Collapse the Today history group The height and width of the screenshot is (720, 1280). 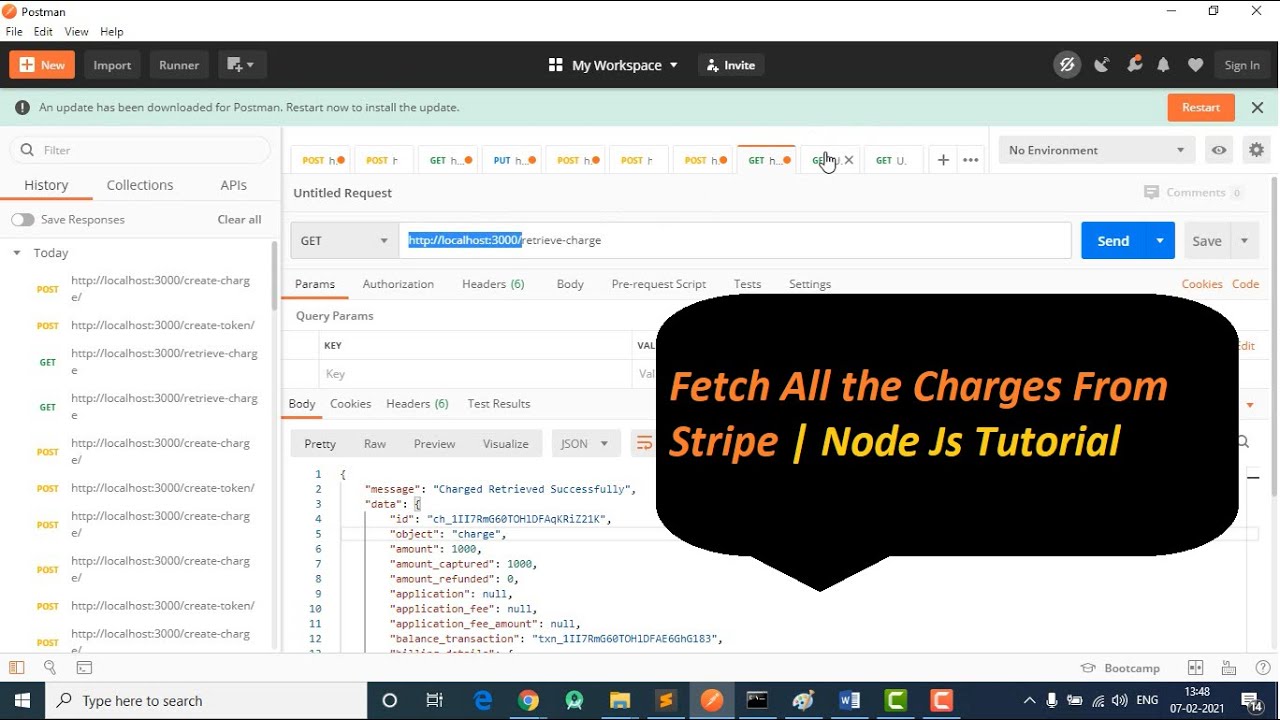coord(16,253)
